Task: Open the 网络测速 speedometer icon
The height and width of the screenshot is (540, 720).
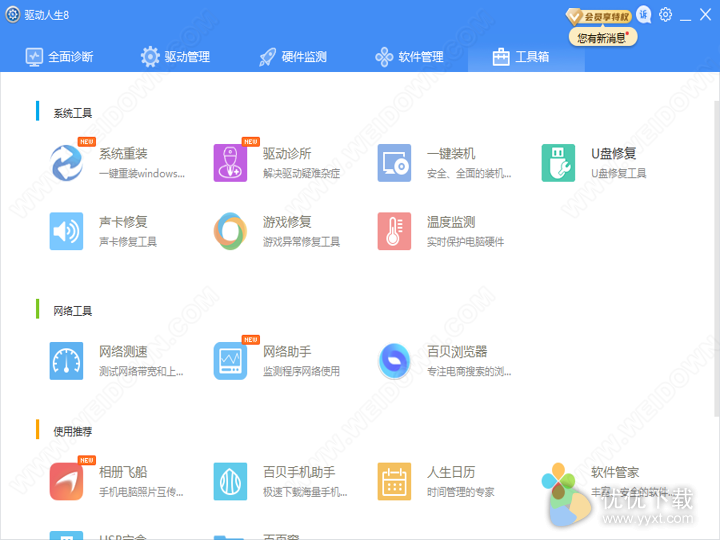Action: [67, 361]
